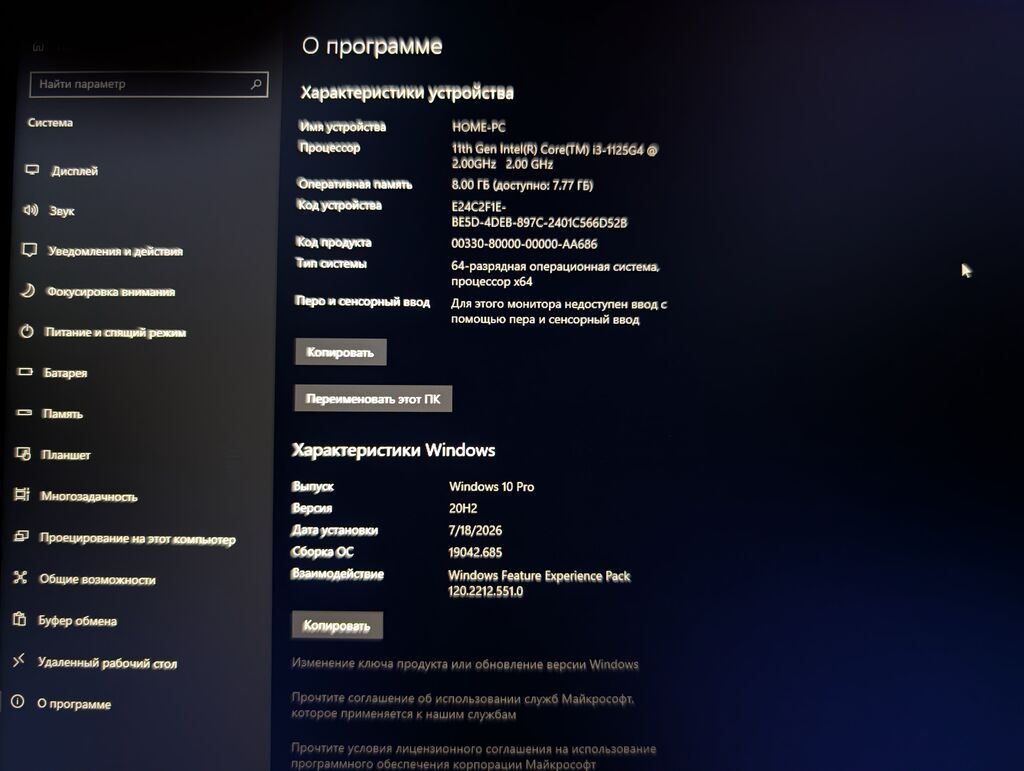
Task: Click the Remote Desktop icon
Action: pos(19,660)
